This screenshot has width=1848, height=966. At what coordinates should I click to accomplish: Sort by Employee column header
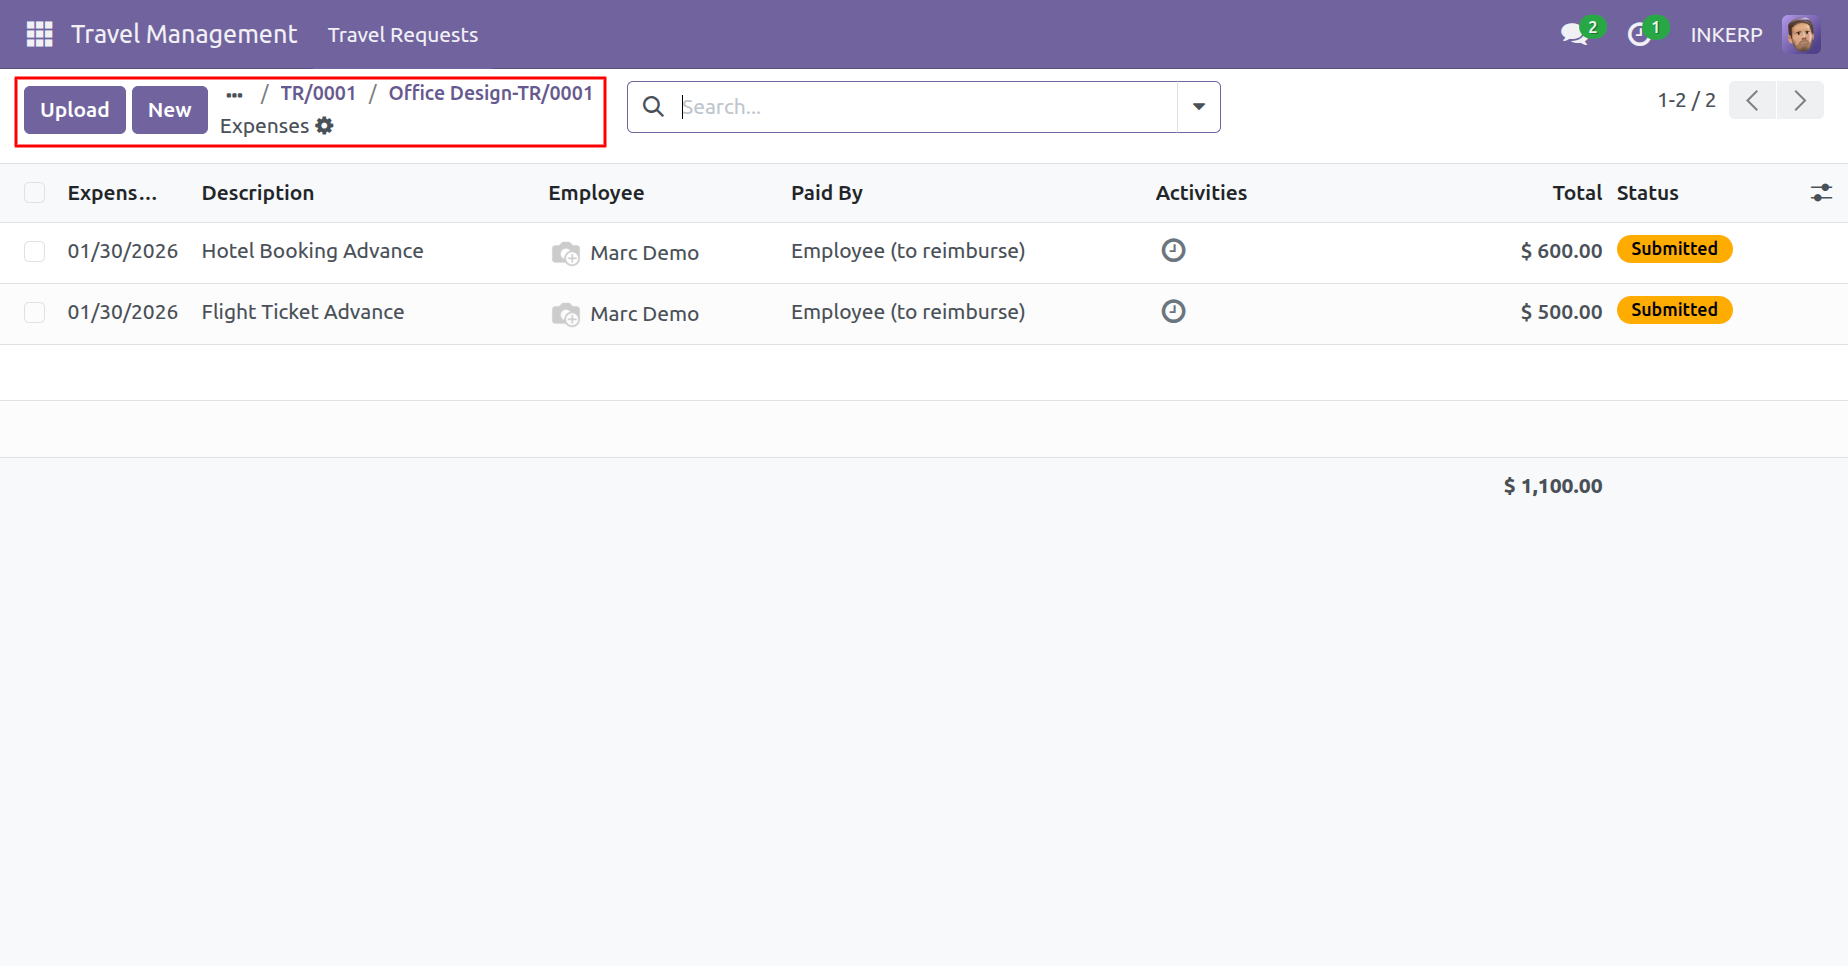pyautogui.click(x=596, y=193)
